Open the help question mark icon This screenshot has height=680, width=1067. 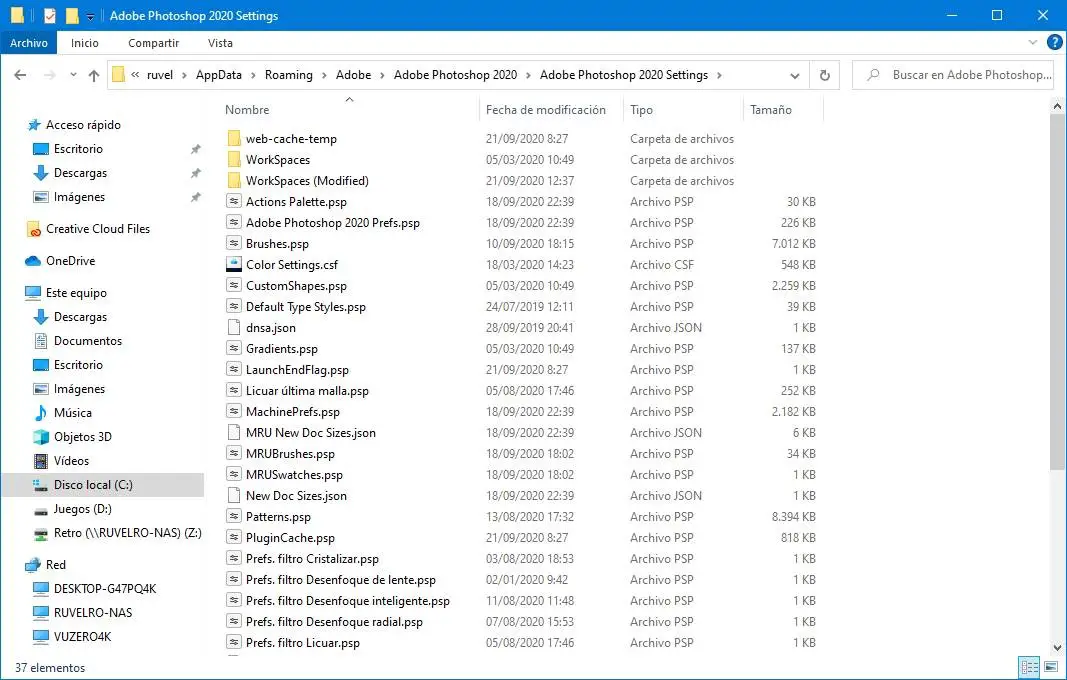[1054, 42]
